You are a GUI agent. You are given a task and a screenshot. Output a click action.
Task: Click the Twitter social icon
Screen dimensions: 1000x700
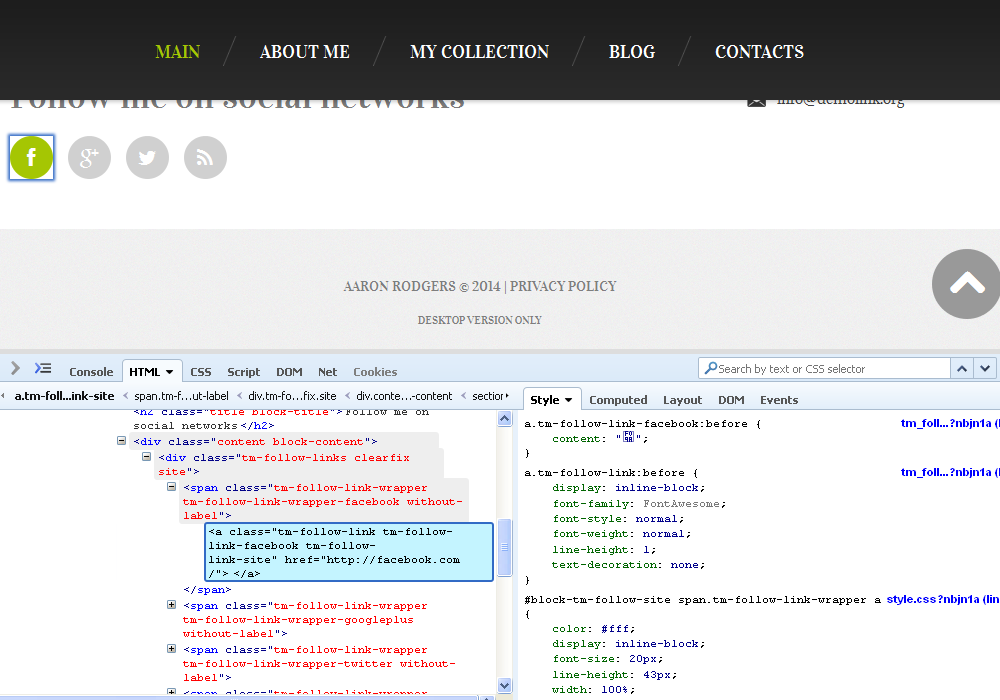coord(147,157)
